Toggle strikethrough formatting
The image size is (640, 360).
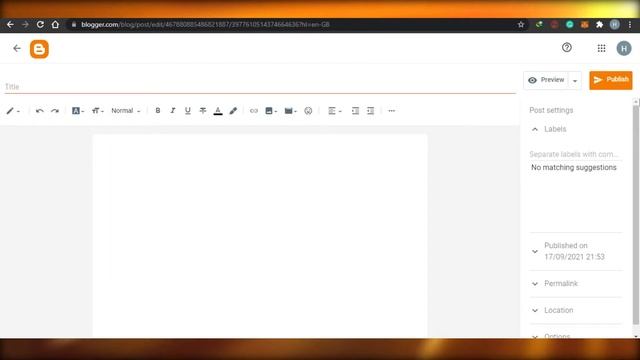(203, 111)
